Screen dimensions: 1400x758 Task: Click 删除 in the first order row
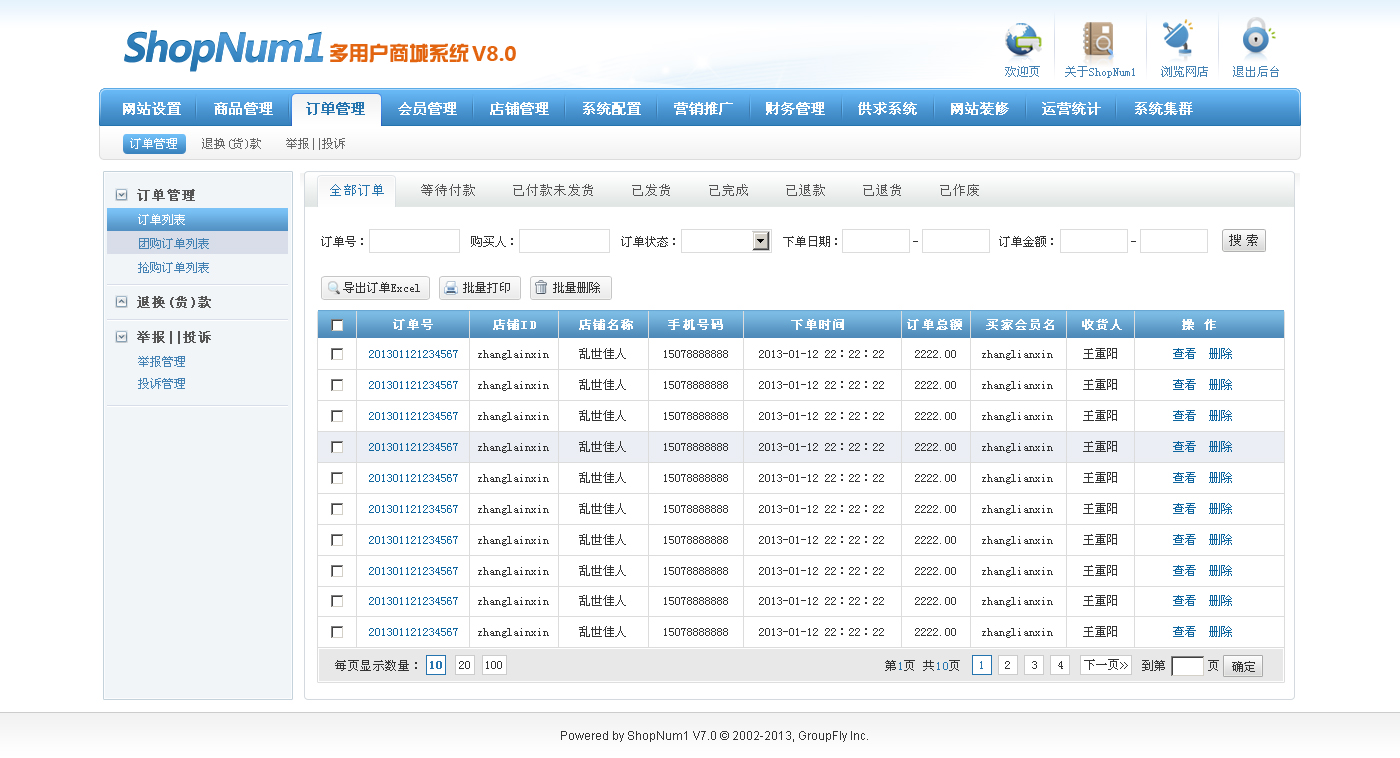click(1220, 354)
